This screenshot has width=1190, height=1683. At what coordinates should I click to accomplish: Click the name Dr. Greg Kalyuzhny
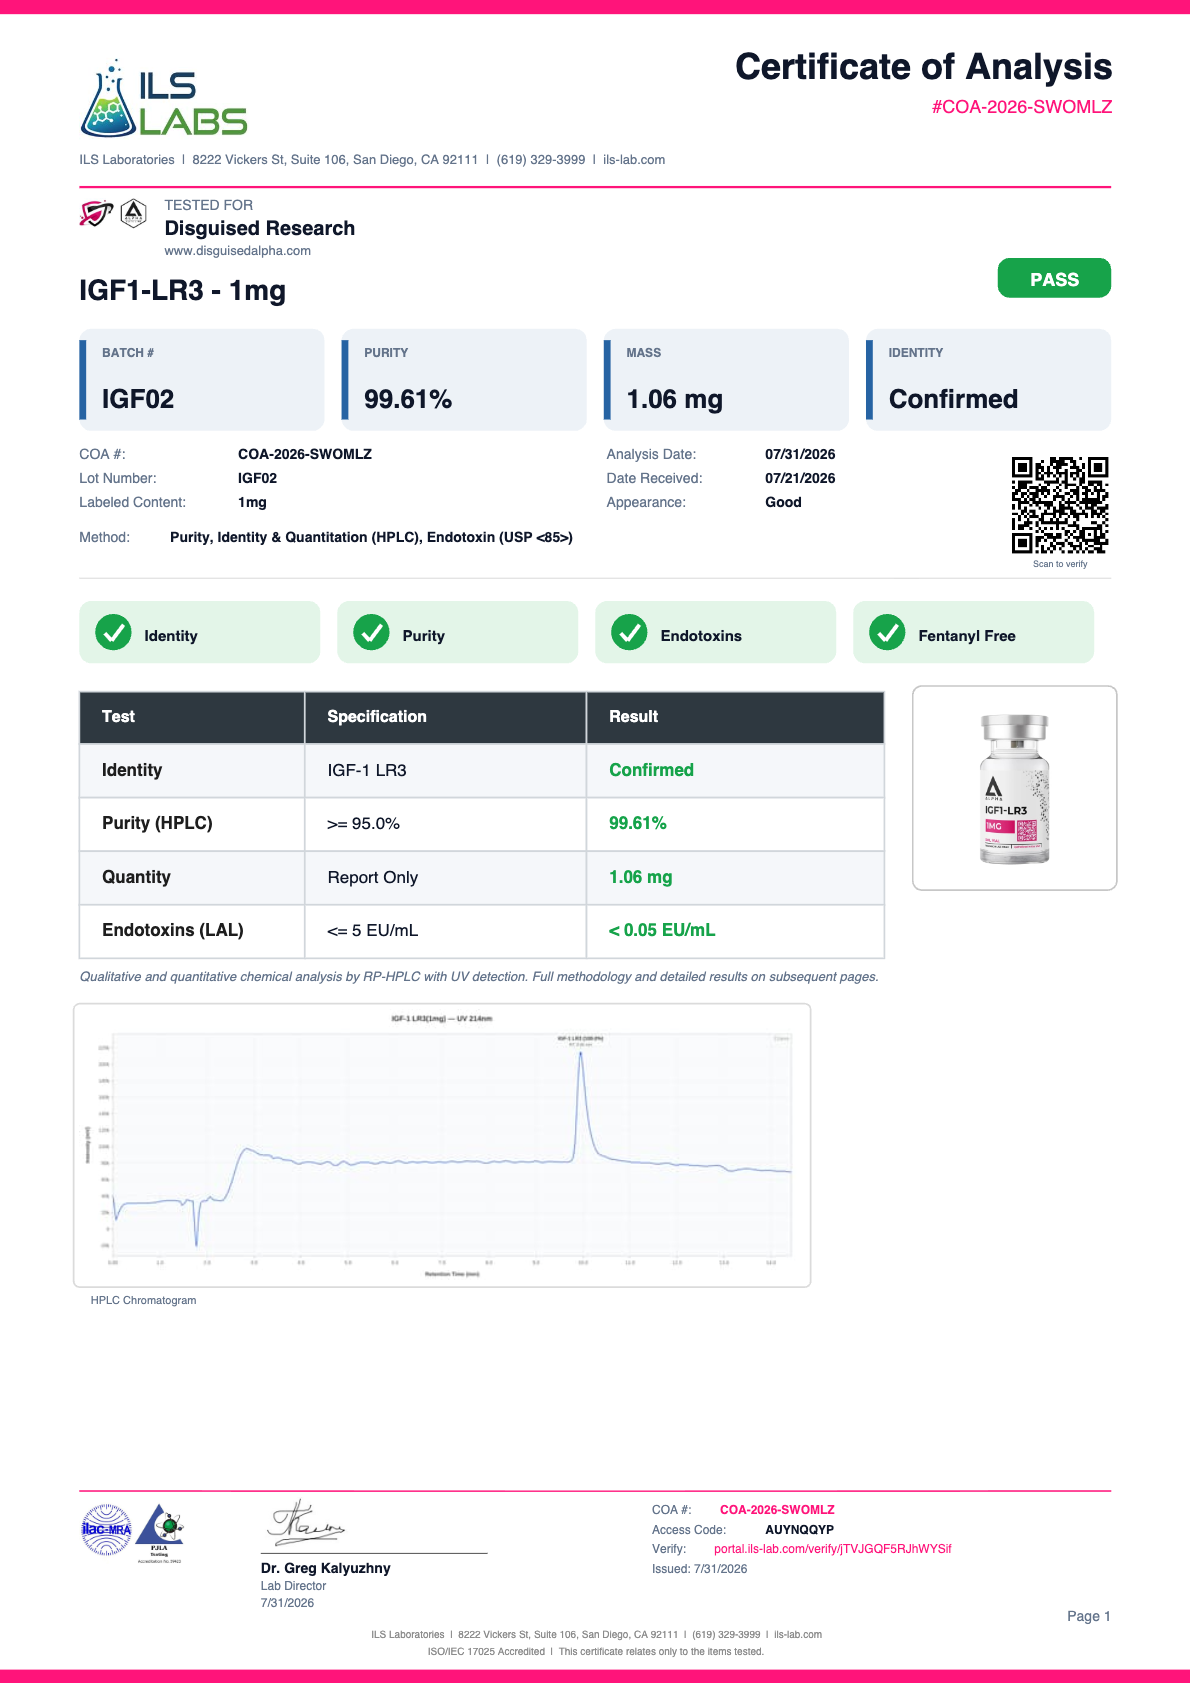pyautogui.click(x=326, y=1568)
